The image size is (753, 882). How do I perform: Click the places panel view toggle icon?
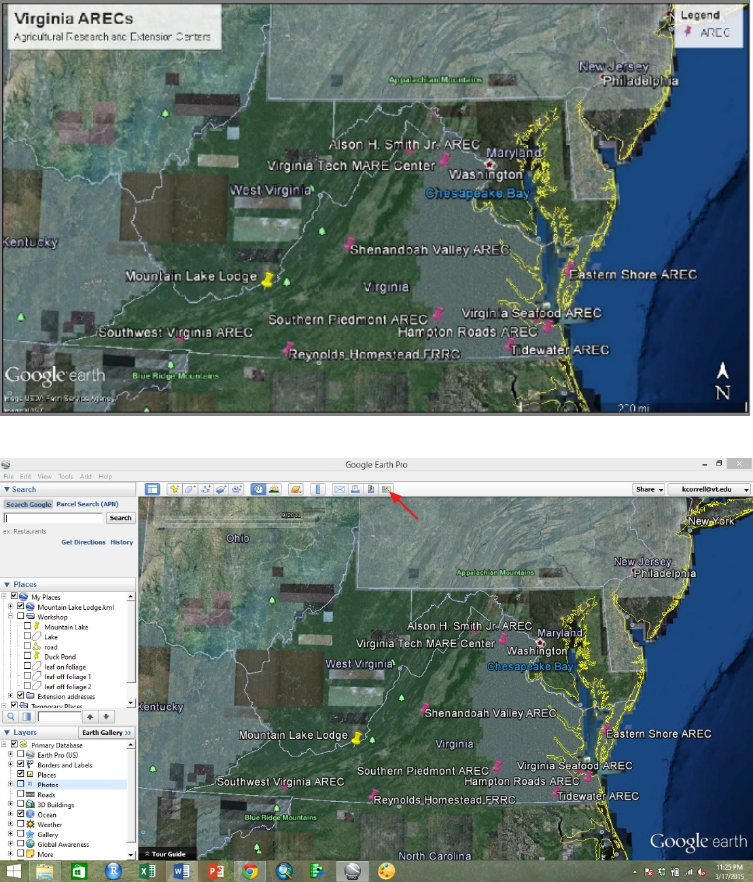[26, 717]
